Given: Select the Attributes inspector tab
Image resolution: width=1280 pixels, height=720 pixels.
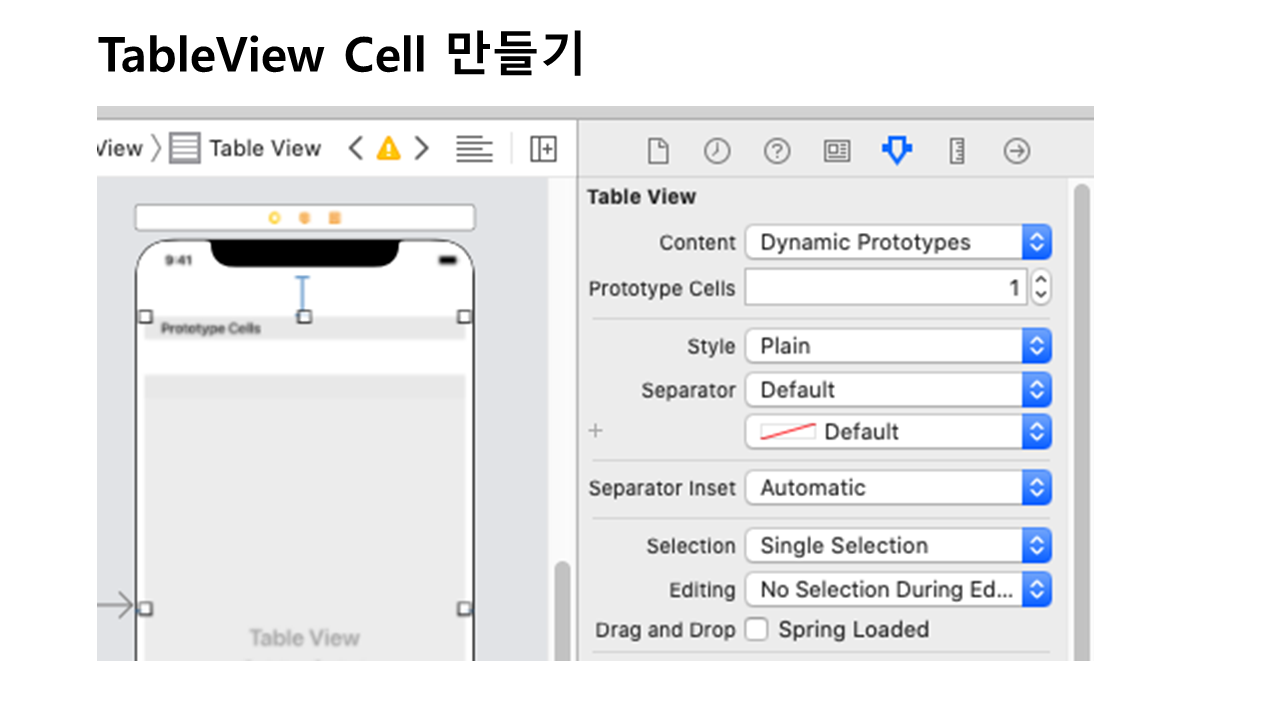Looking at the screenshot, I should [x=897, y=151].
